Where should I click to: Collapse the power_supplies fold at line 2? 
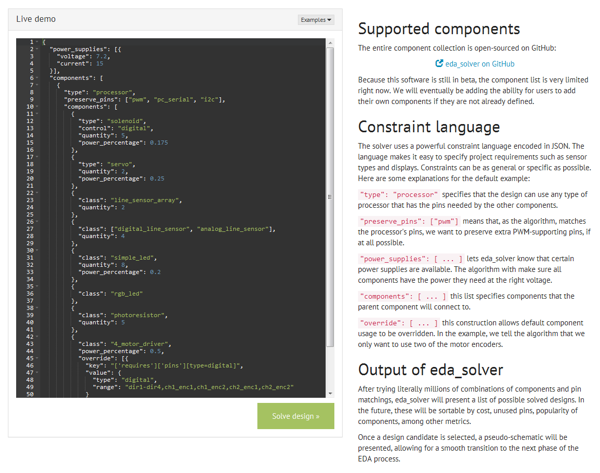pyautogui.click(x=37, y=49)
